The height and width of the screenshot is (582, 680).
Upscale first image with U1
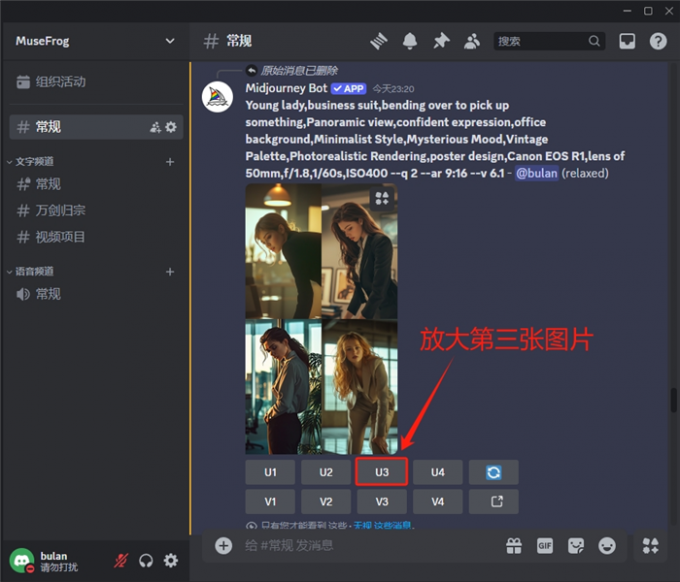pyautogui.click(x=270, y=472)
